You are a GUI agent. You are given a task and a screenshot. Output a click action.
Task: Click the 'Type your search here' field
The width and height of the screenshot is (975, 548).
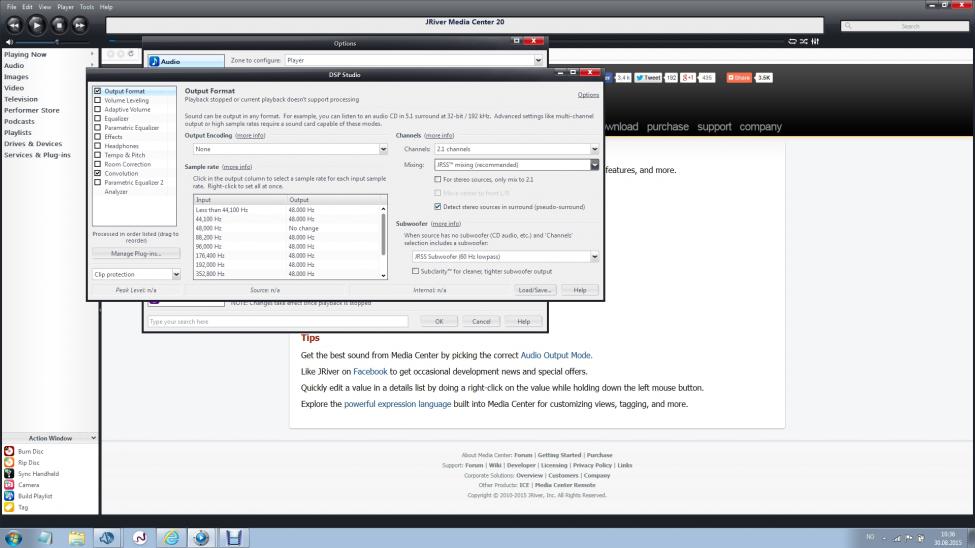pos(278,322)
